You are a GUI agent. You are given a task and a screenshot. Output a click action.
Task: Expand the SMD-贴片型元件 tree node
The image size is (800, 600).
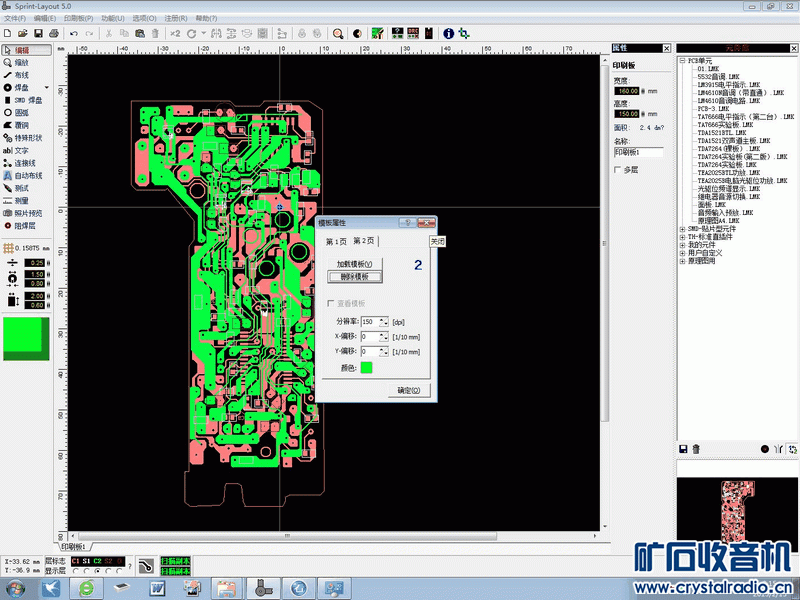coord(682,229)
